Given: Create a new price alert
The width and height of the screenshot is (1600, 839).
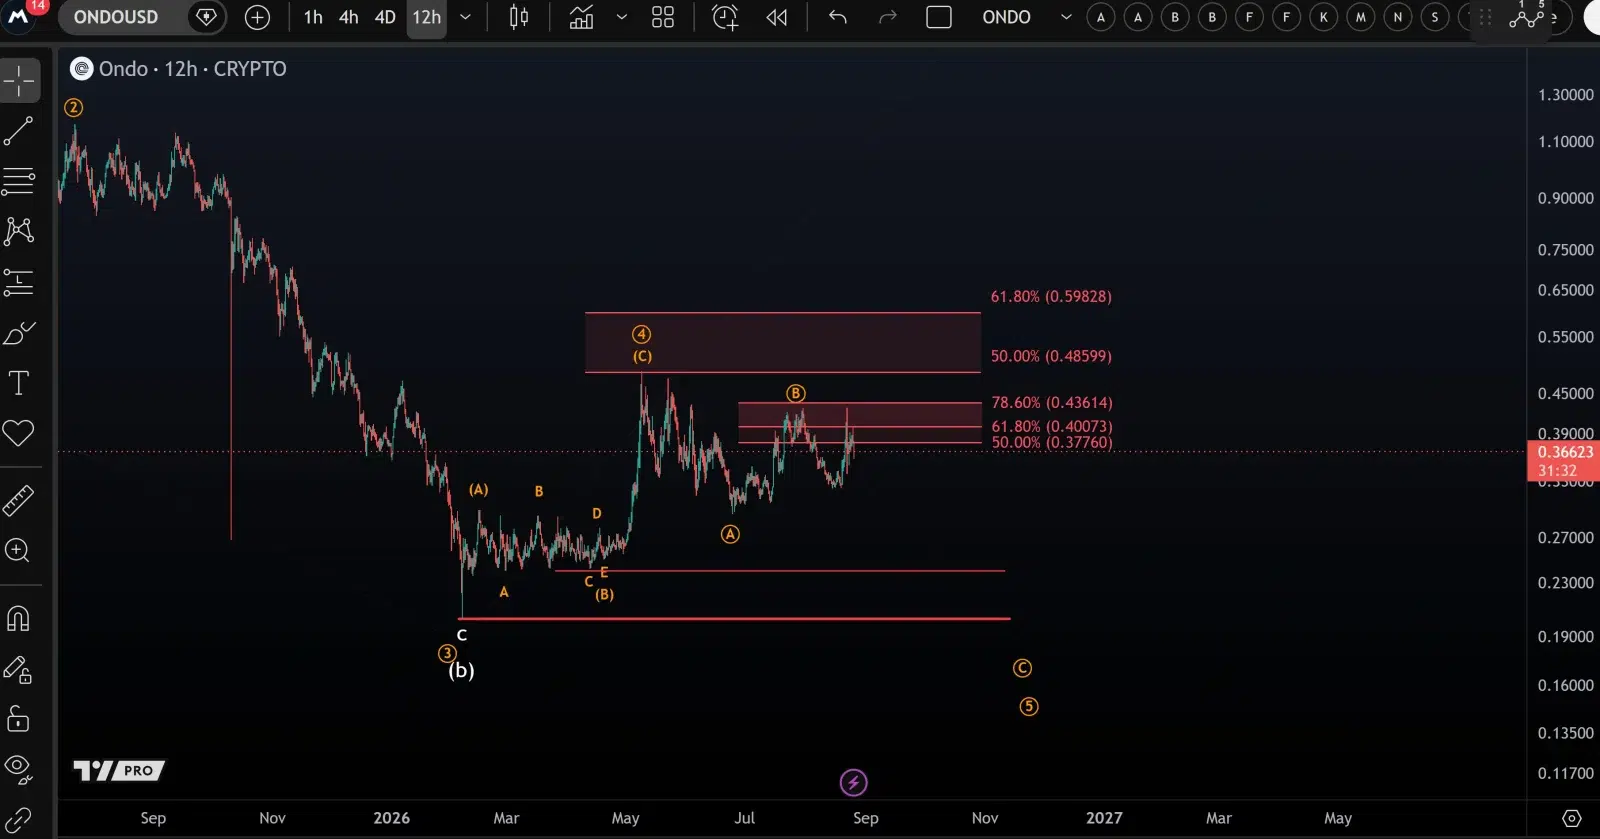Looking at the screenshot, I should click(x=725, y=17).
